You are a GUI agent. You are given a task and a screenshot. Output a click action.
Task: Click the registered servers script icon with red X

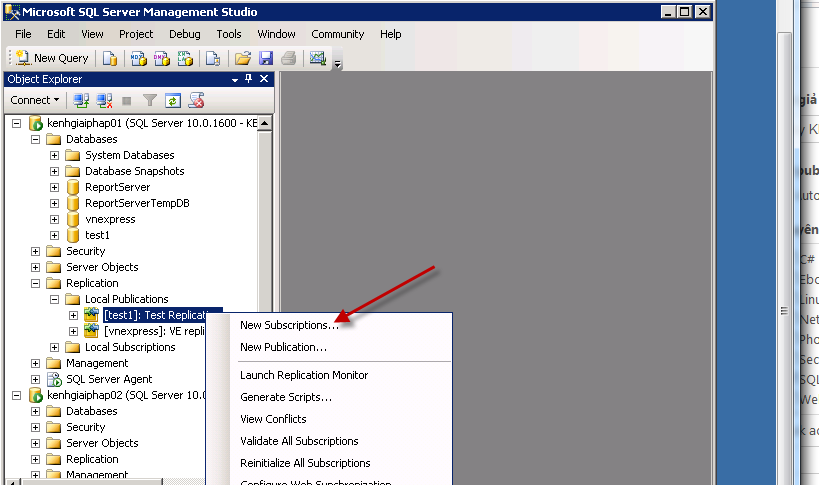[x=196, y=100]
